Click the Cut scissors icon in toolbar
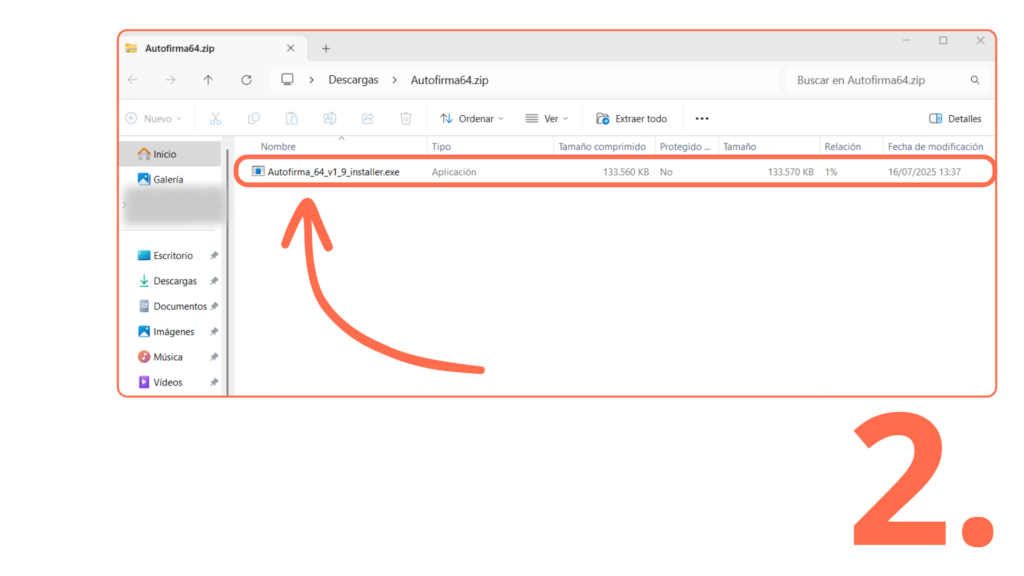1024x576 pixels. [x=215, y=118]
